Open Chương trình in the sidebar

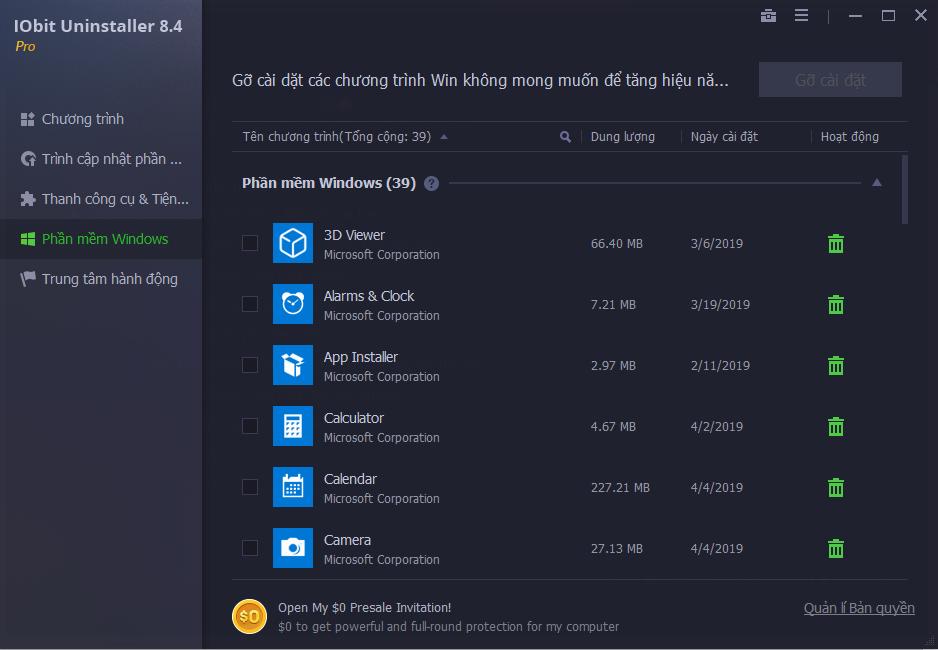pyautogui.click(x=83, y=119)
